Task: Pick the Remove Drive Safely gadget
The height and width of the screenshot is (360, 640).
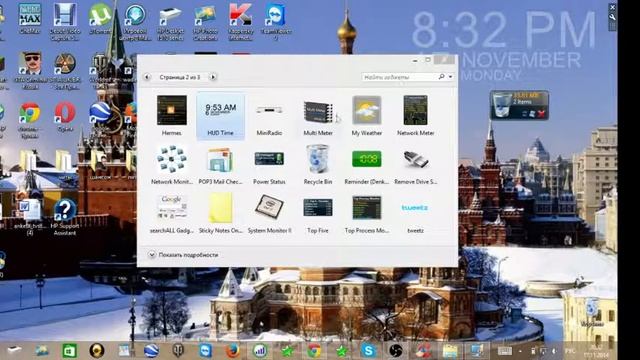Action: (x=416, y=165)
